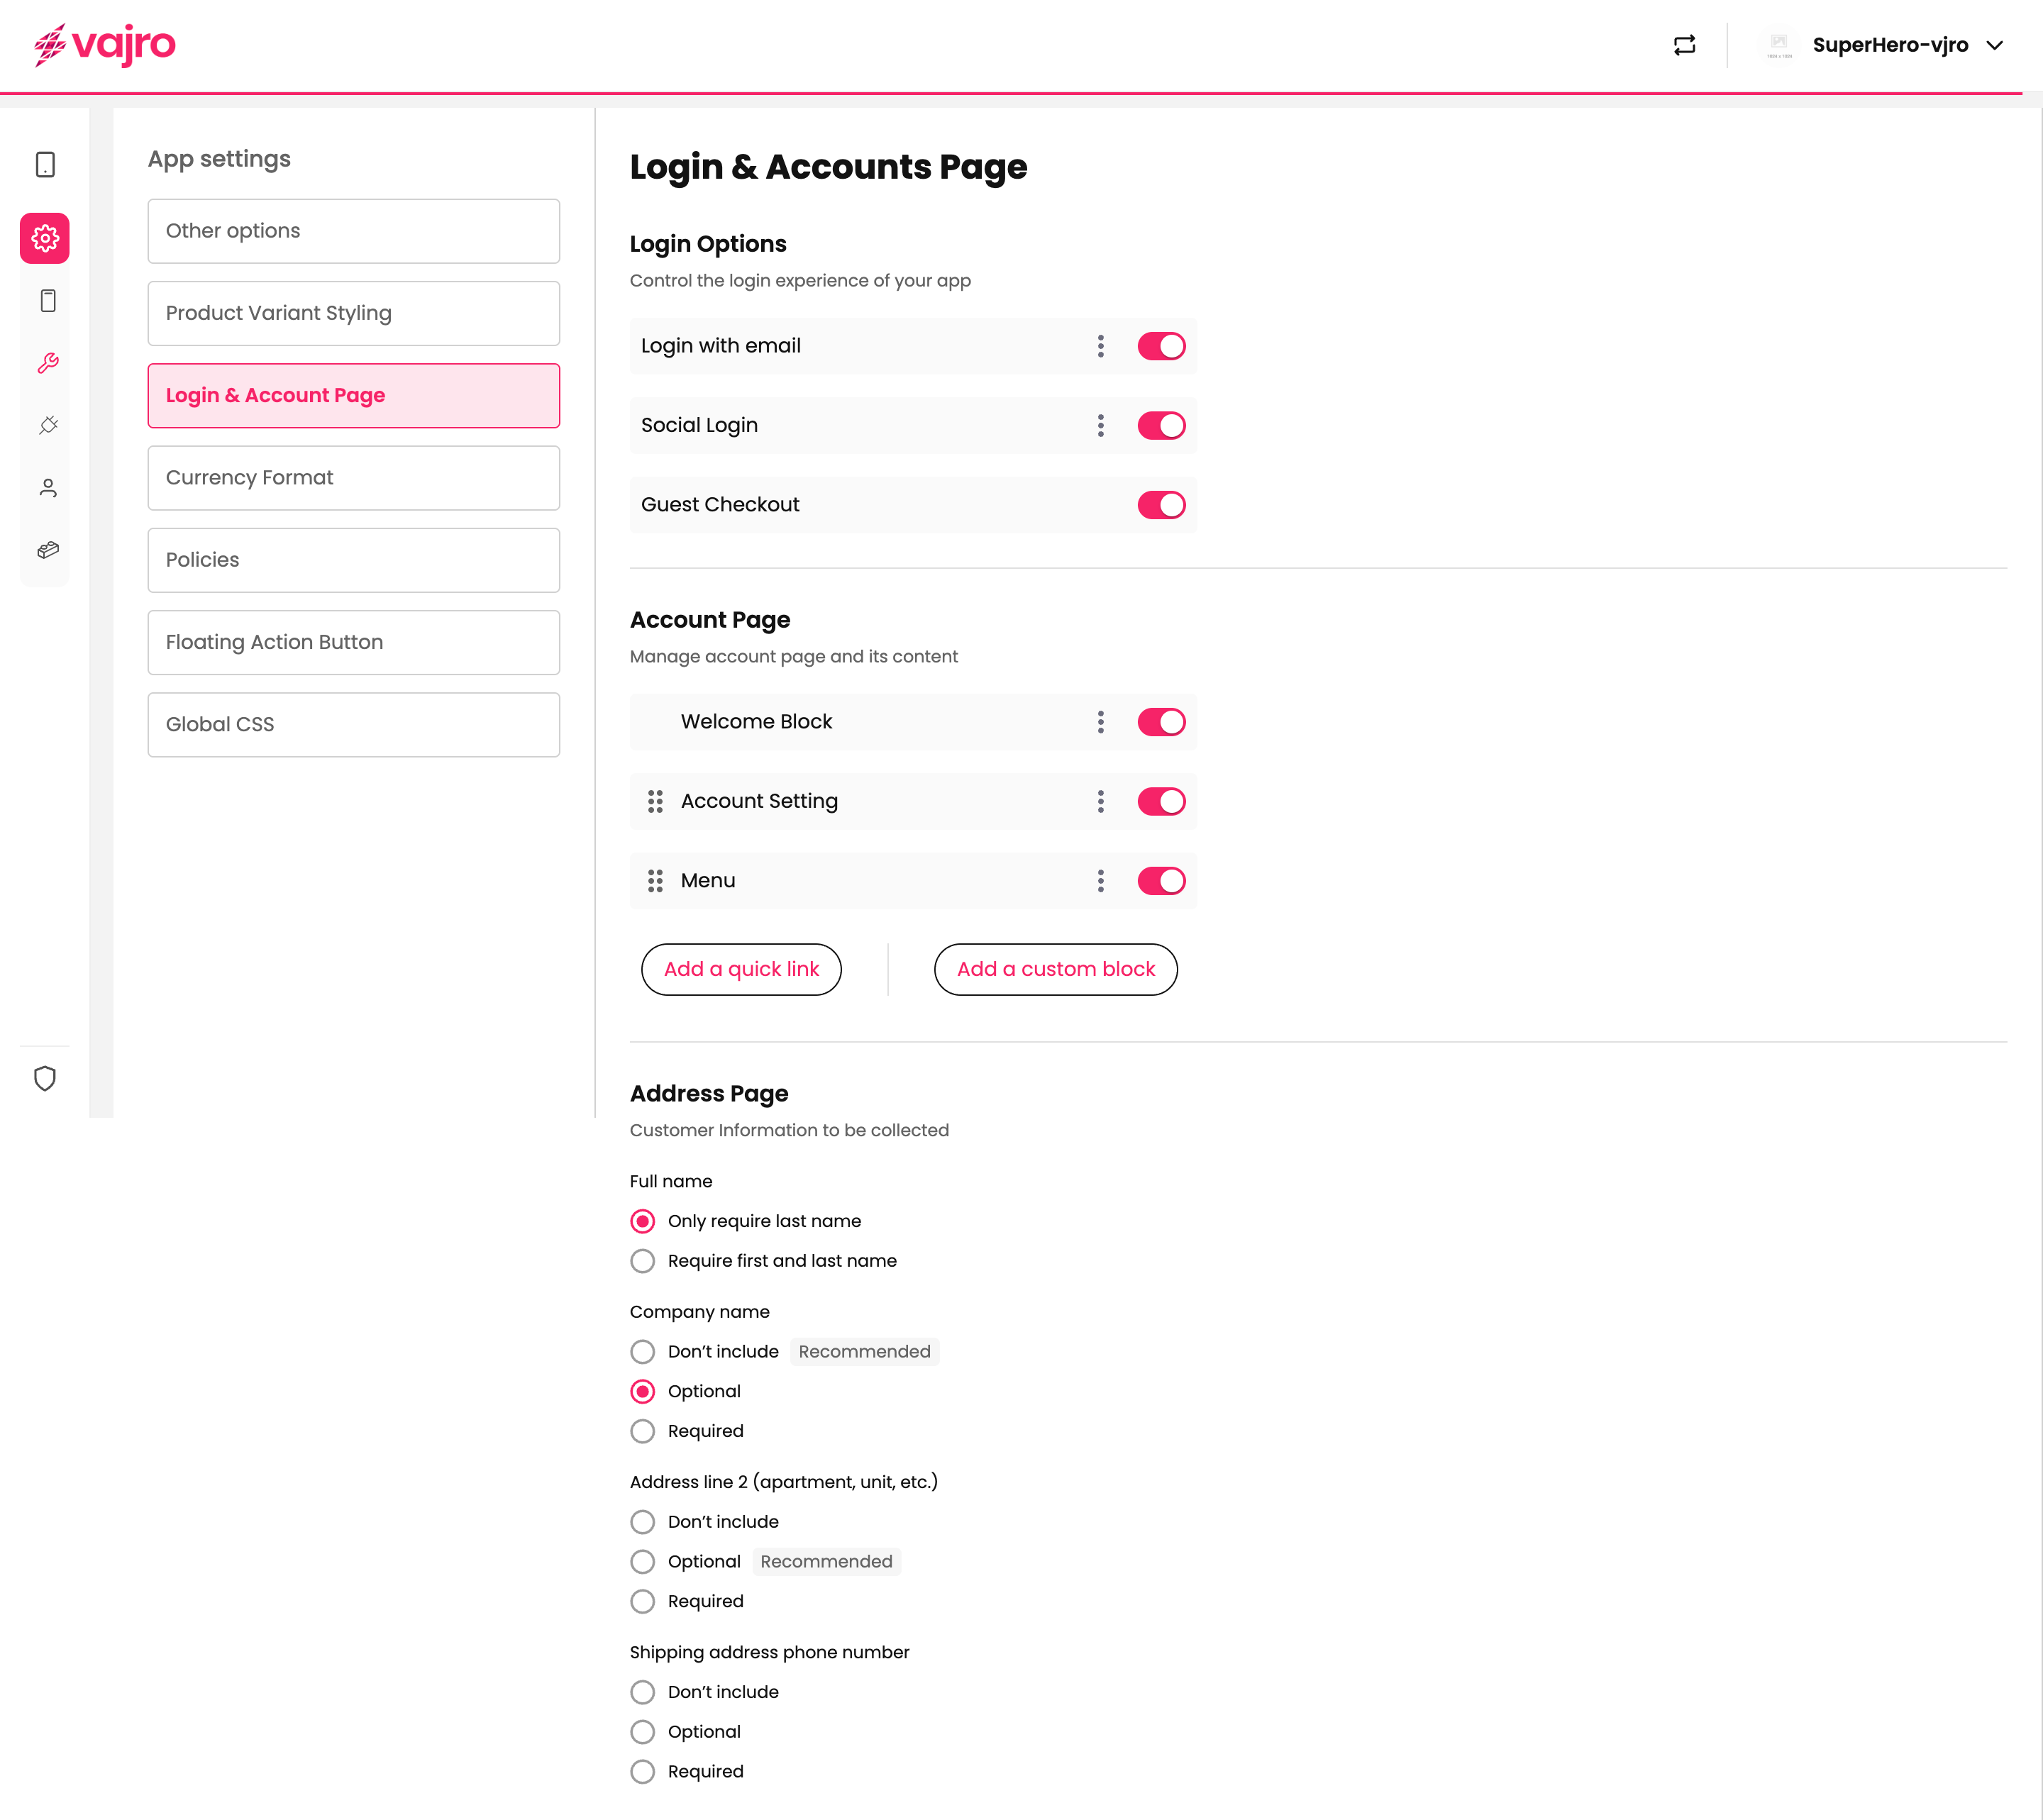The height and width of the screenshot is (1820, 2043).
Task: Click the vajro logo
Action: click(105, 45)
